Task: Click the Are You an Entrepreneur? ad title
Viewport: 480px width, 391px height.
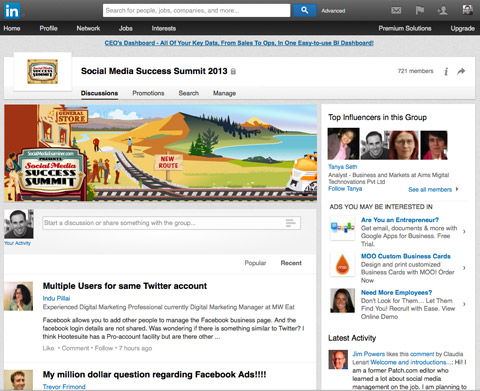Action: [x=400, y=220]
